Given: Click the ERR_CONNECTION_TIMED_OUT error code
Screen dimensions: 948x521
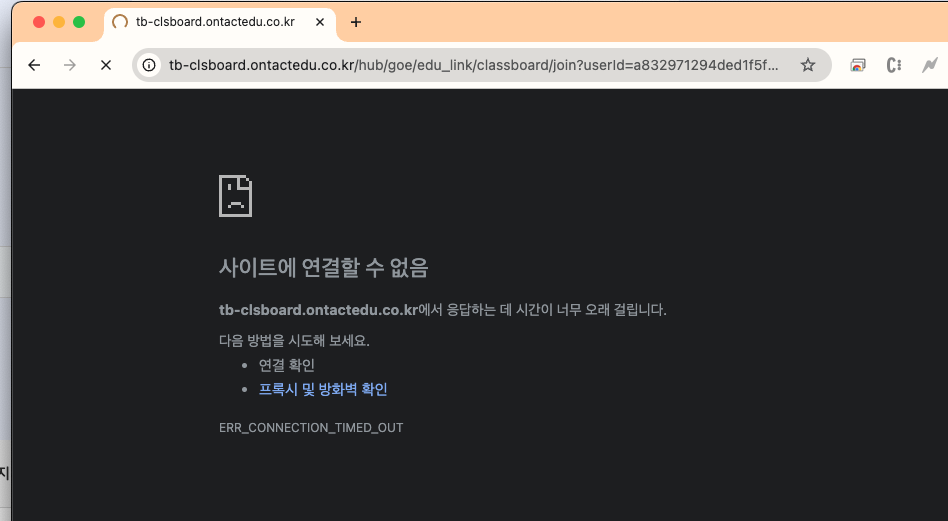Looking at the screenshot, I should pyautogui.click(x=311, y=428).
